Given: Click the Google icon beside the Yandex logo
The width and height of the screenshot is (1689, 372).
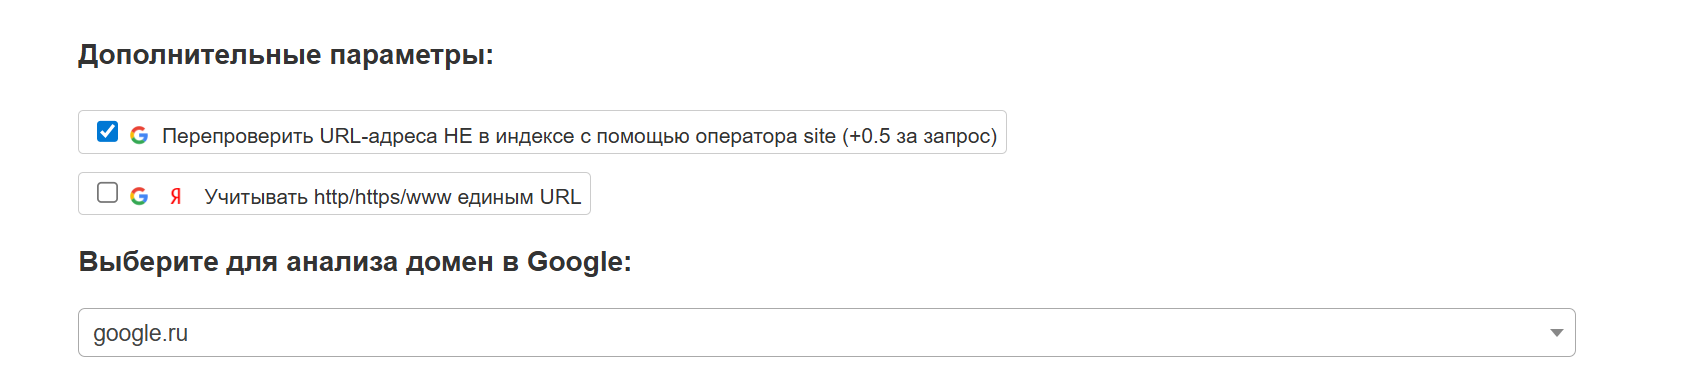Looking at the screenshot, I should pos(139,196).
